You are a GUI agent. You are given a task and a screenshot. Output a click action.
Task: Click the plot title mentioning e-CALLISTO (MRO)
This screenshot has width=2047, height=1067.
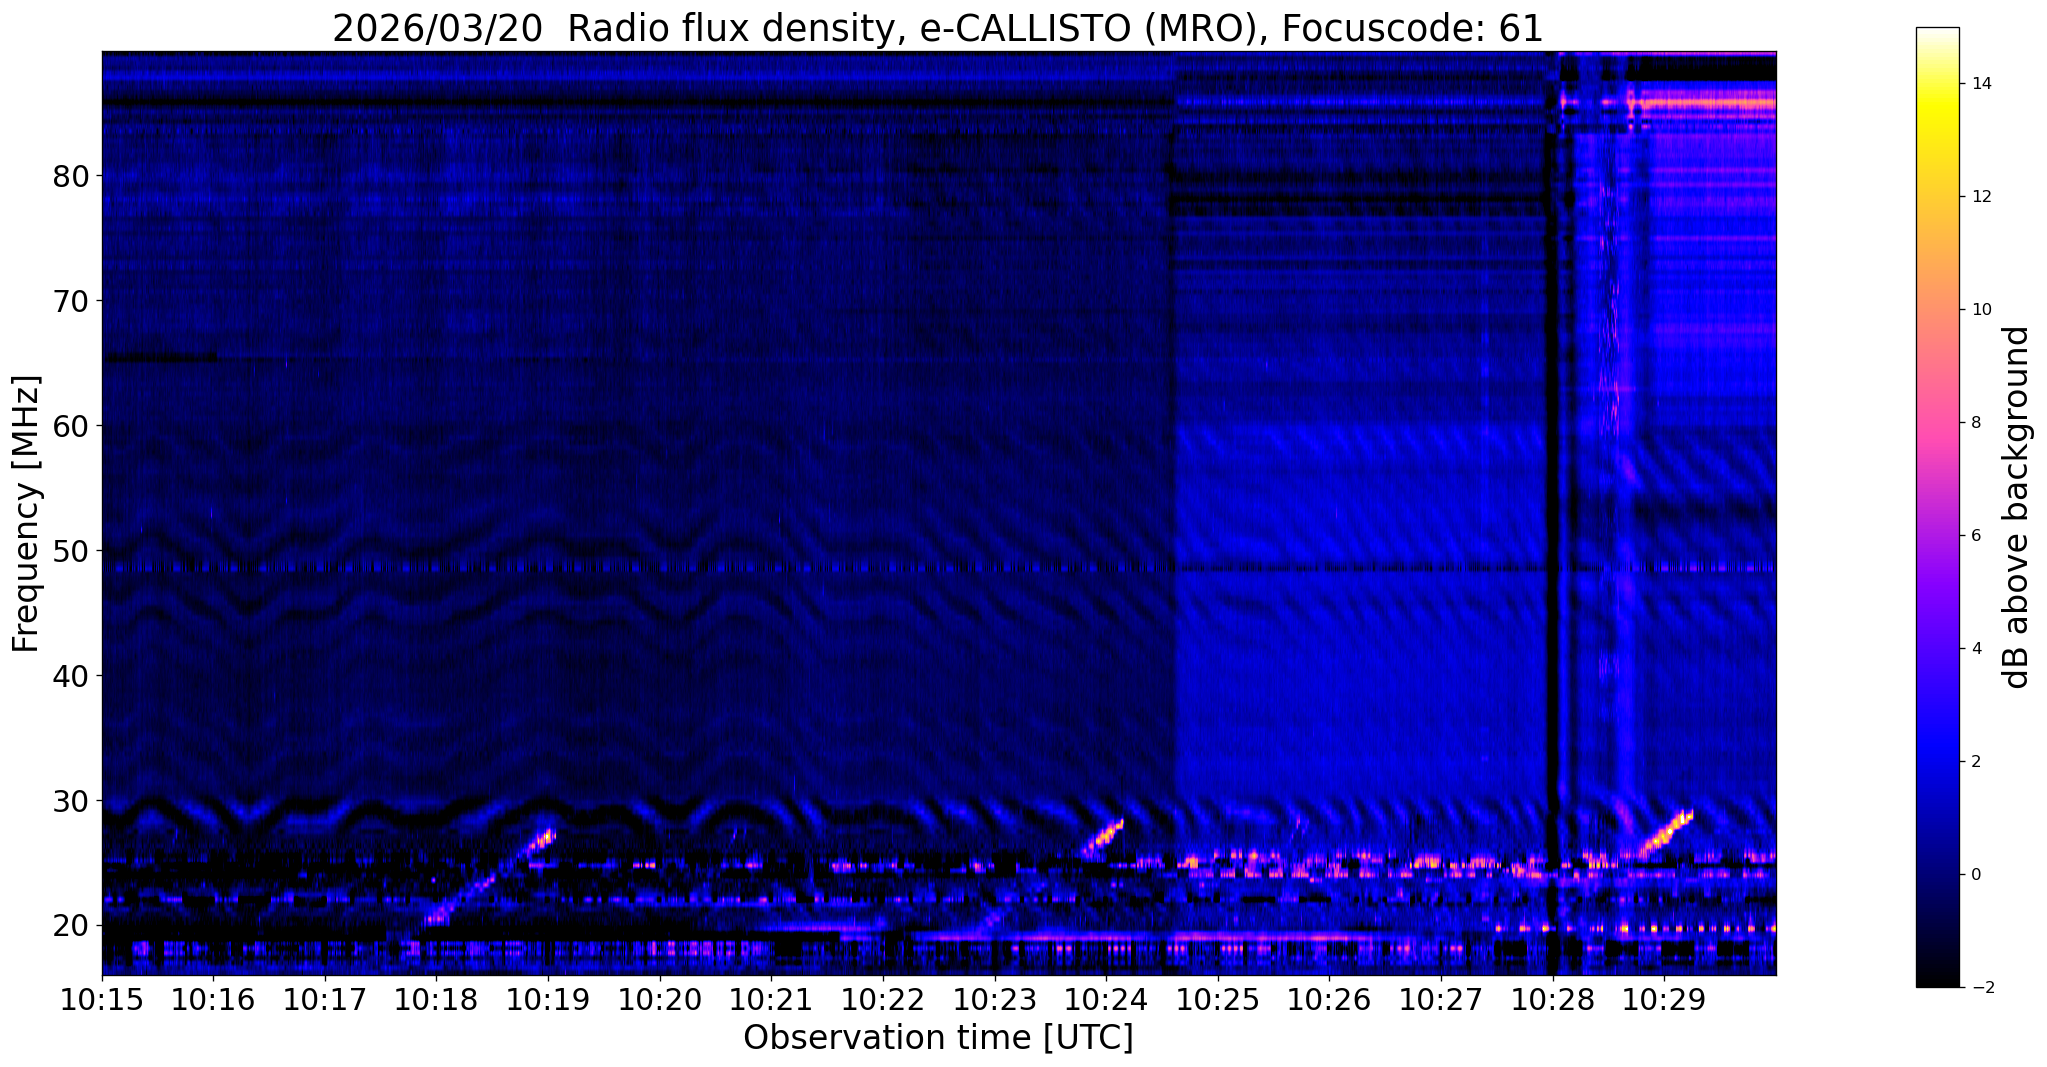[x=938, y=28]
